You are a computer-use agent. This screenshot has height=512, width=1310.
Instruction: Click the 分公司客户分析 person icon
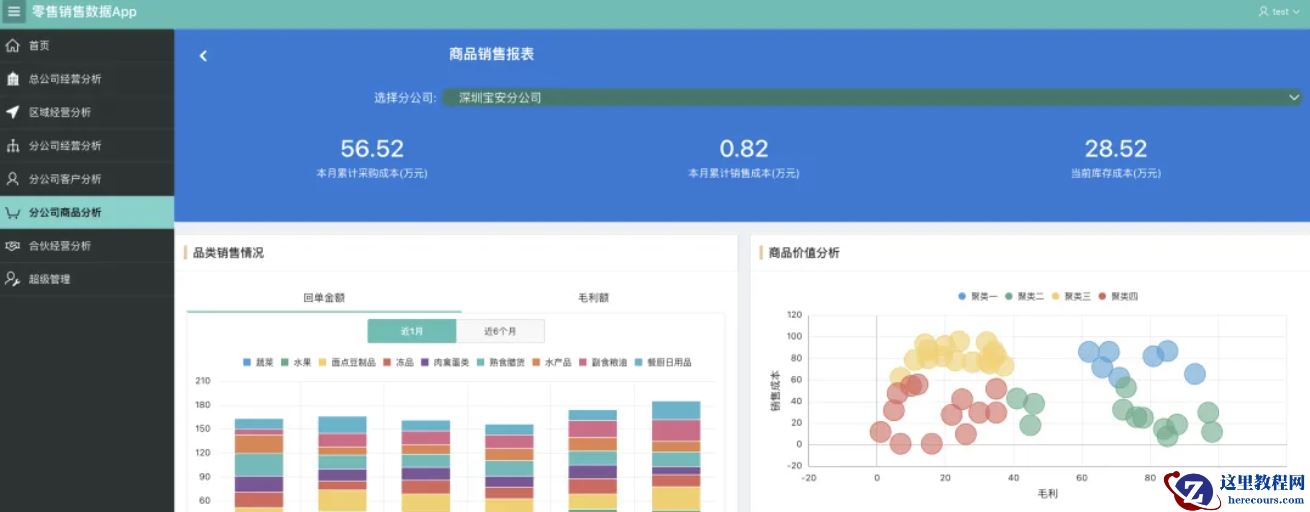[x=13, y=179]
